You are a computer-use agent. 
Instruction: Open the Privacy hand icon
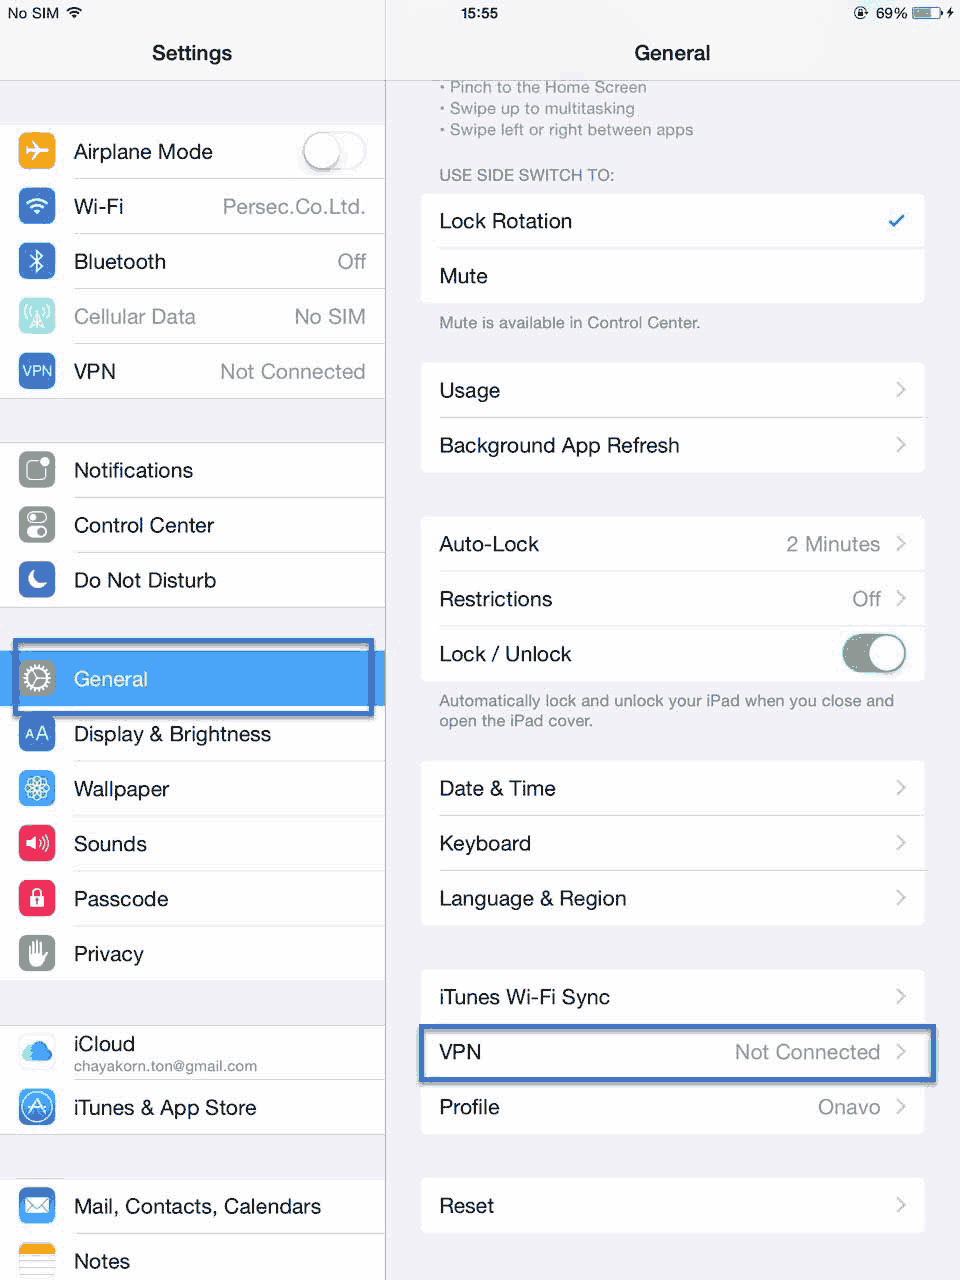(37, 954)
